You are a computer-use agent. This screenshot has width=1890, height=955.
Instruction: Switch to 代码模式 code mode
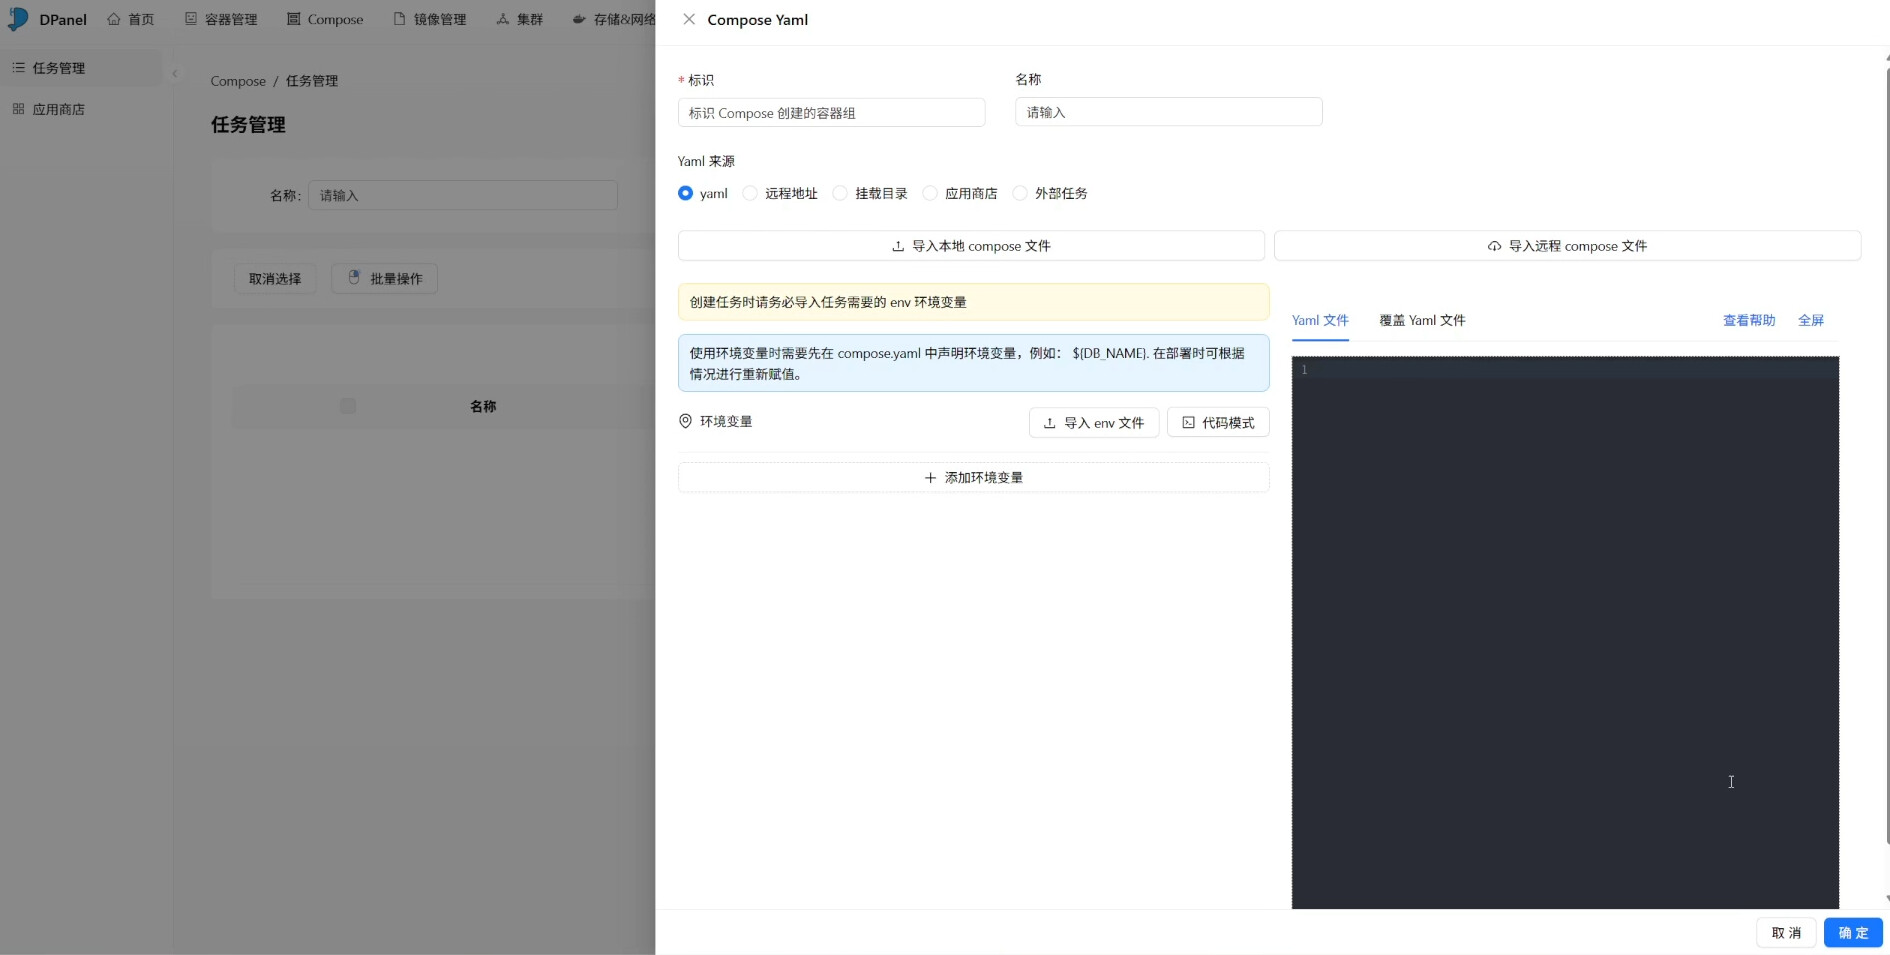click(1217, 423)
